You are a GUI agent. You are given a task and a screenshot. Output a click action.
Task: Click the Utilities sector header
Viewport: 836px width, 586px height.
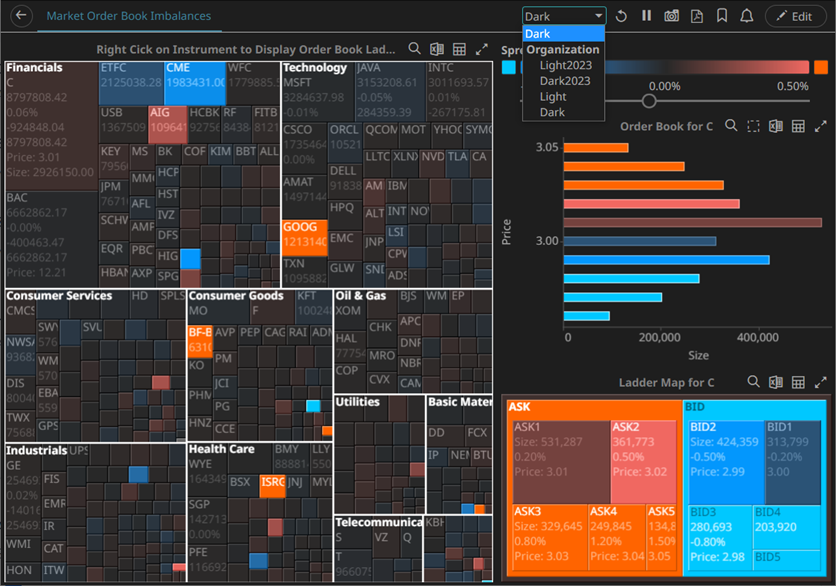tap(357, 402)
